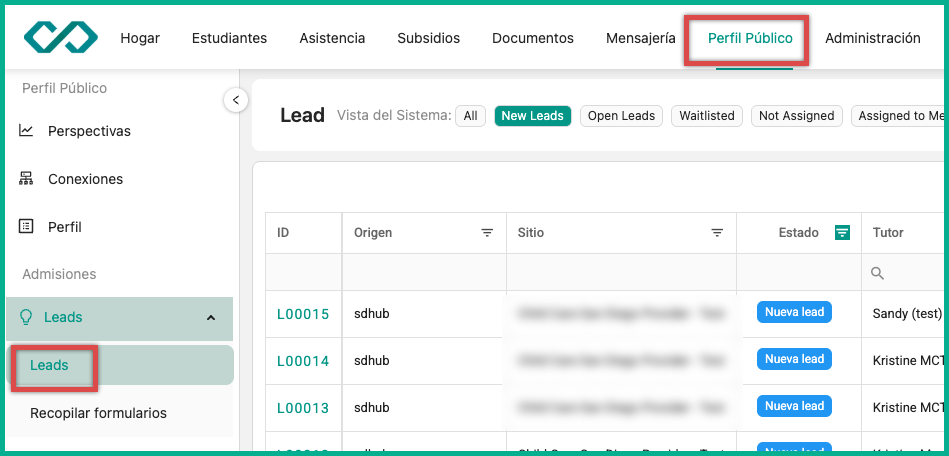Select the Conexiones network icon
Screen dimensions: 949x456
tap(26, 179)
